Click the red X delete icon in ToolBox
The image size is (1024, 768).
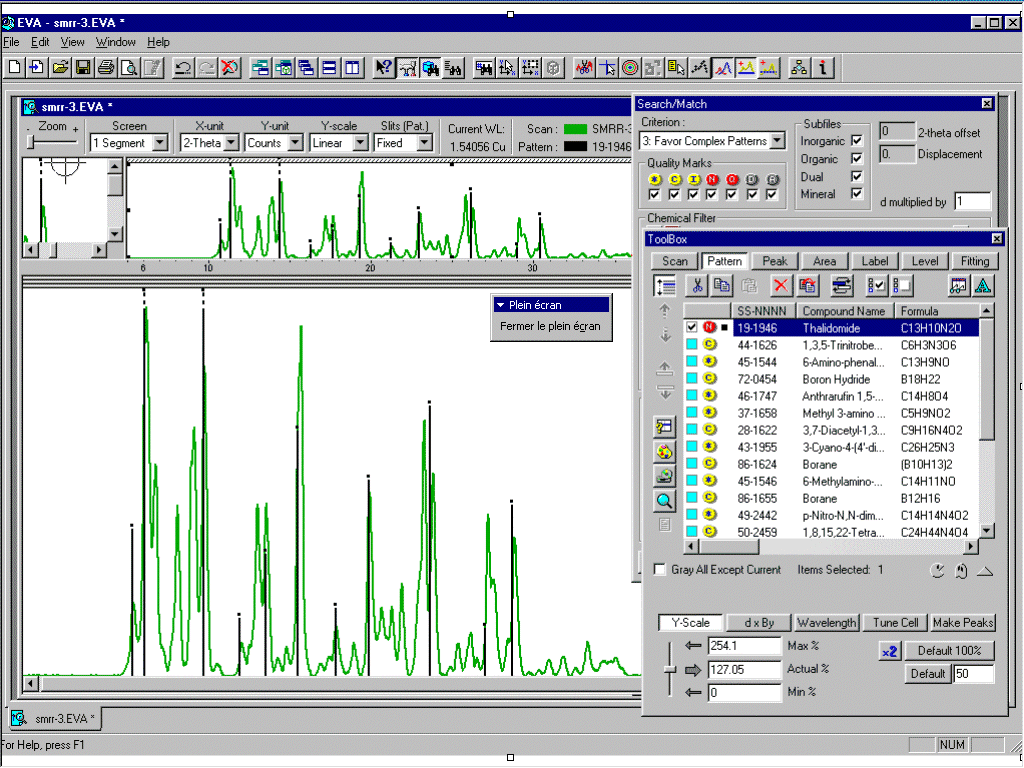[x=781, y=286]
